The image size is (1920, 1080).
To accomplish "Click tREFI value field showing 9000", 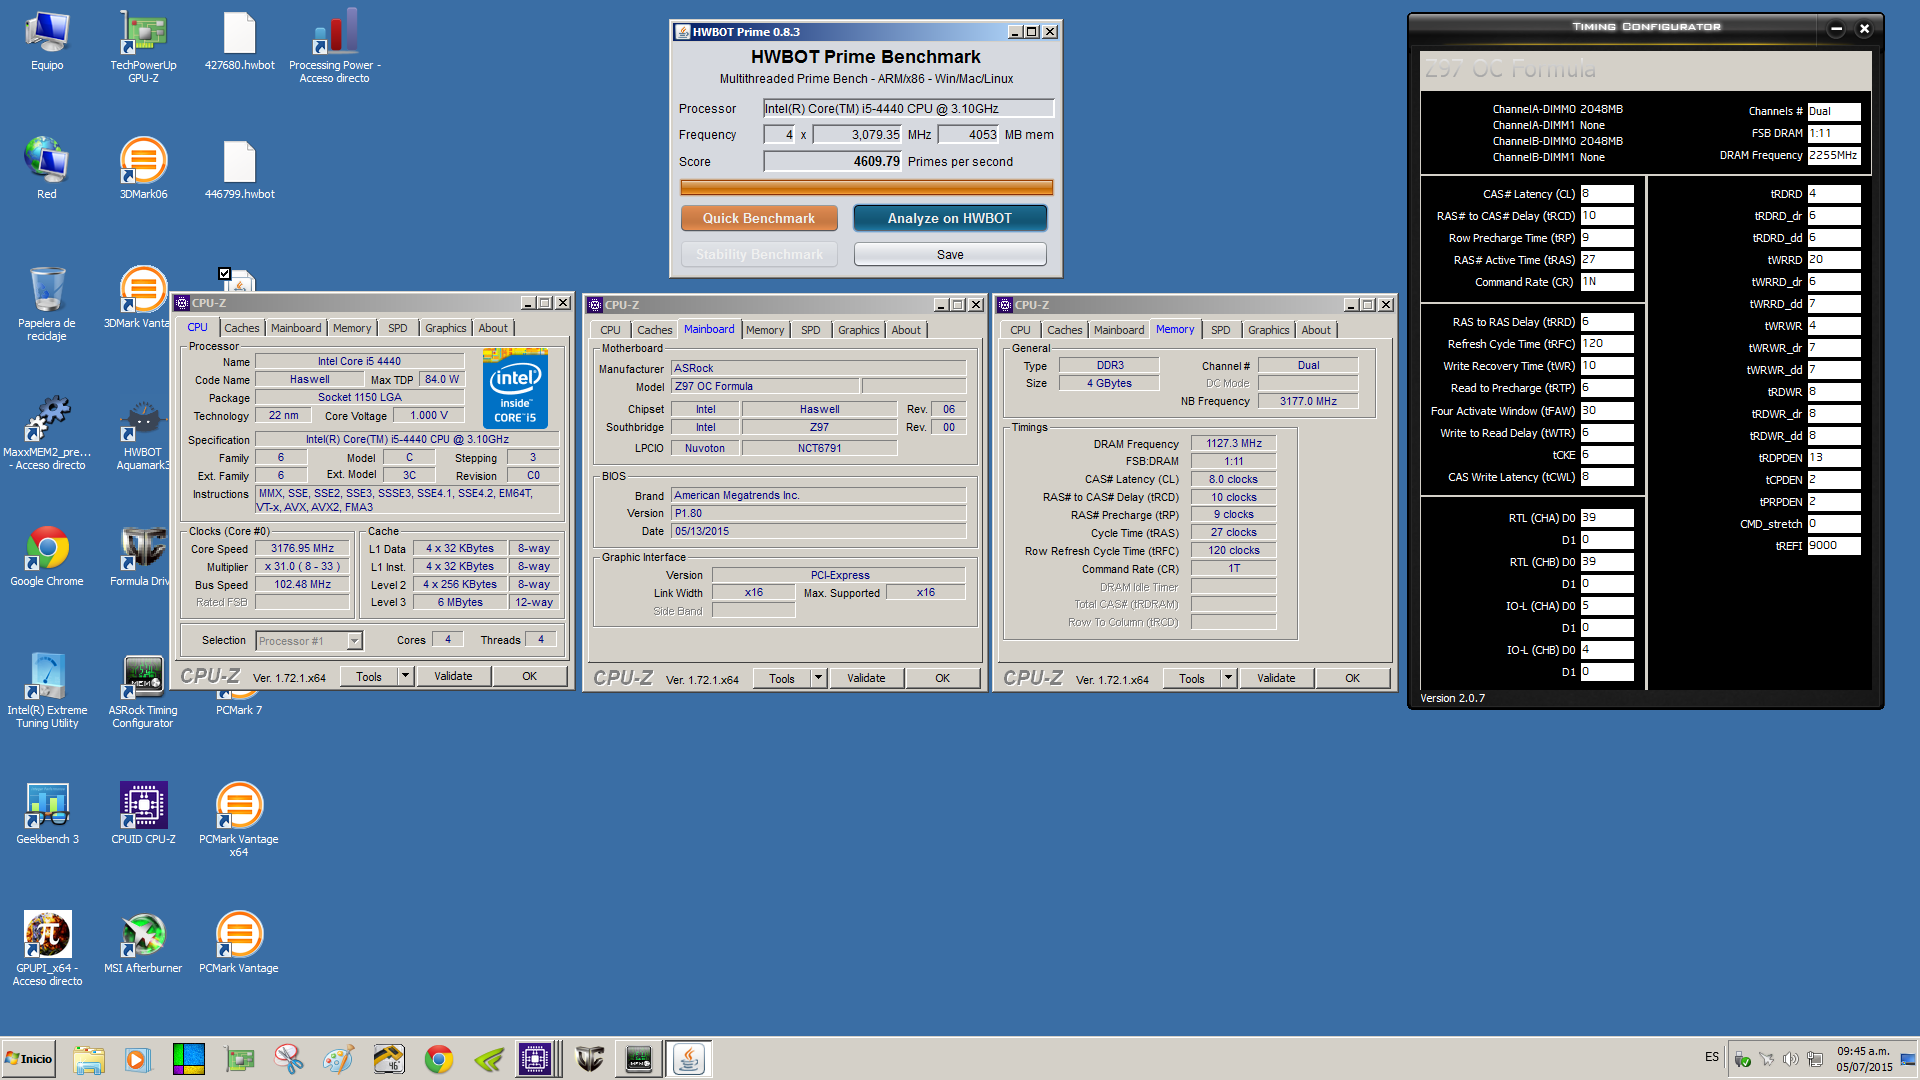I will (x=1833, y=546).
